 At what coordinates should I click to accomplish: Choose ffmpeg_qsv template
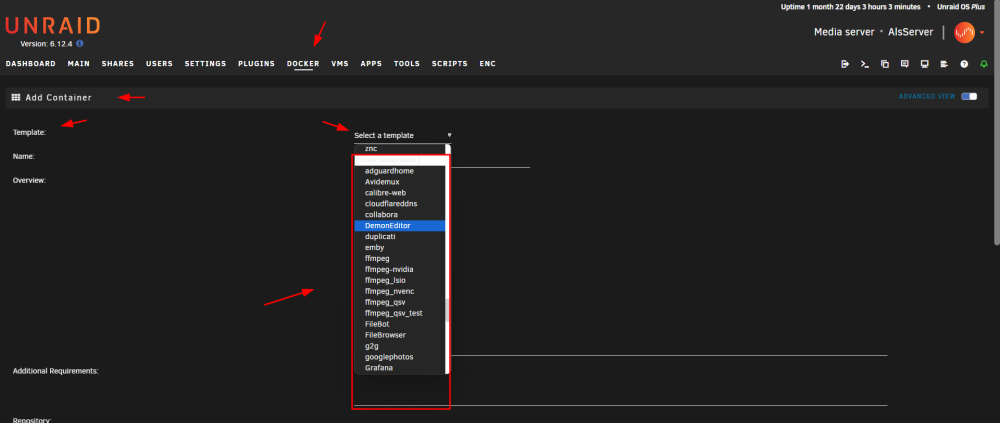pyautogui.click(x=400, y=302)
